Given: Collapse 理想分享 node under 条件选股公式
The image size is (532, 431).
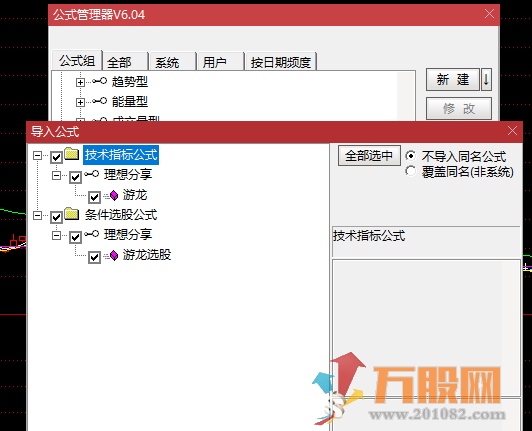Looking at the screenshot, I should 56,235.
